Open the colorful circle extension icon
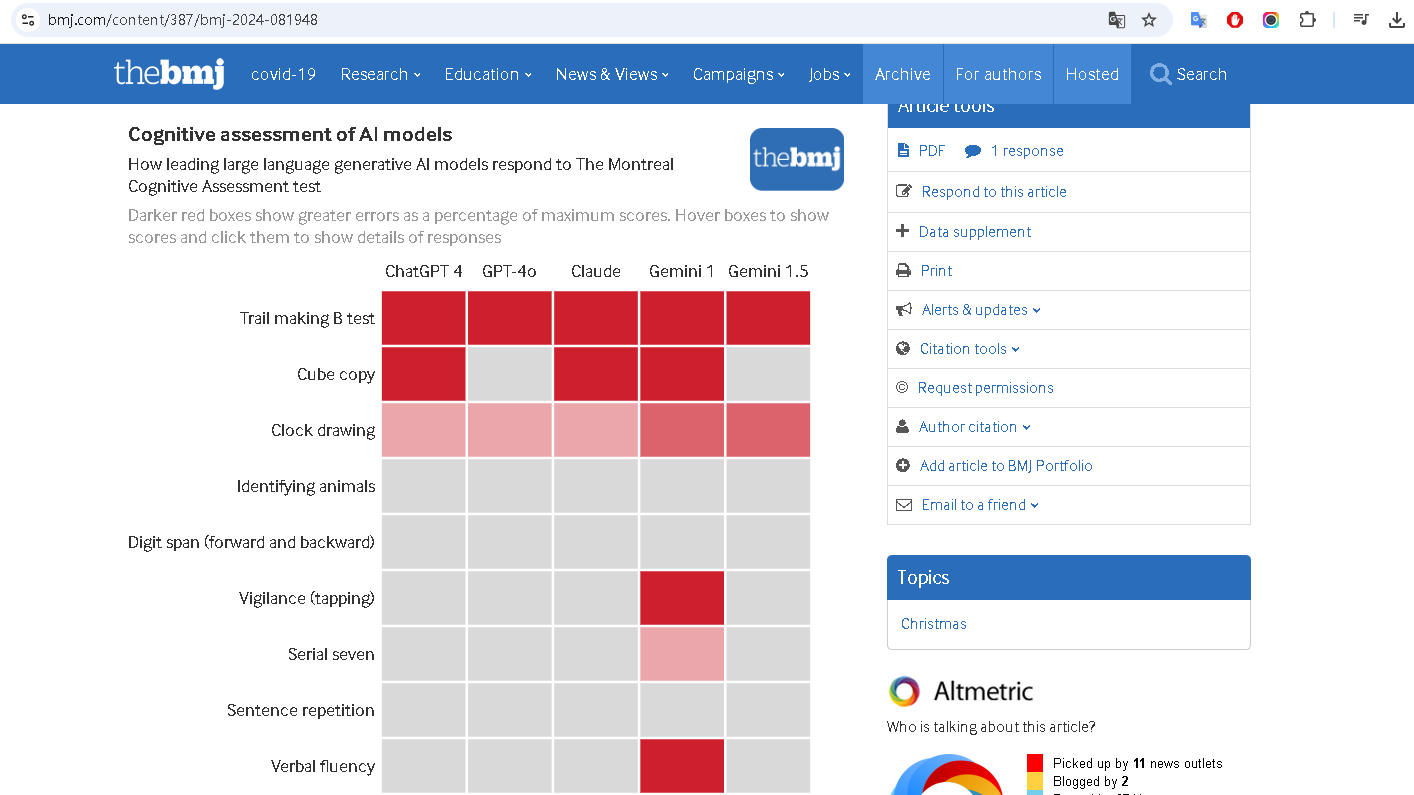1414x795 pixels. [1271, 20]
